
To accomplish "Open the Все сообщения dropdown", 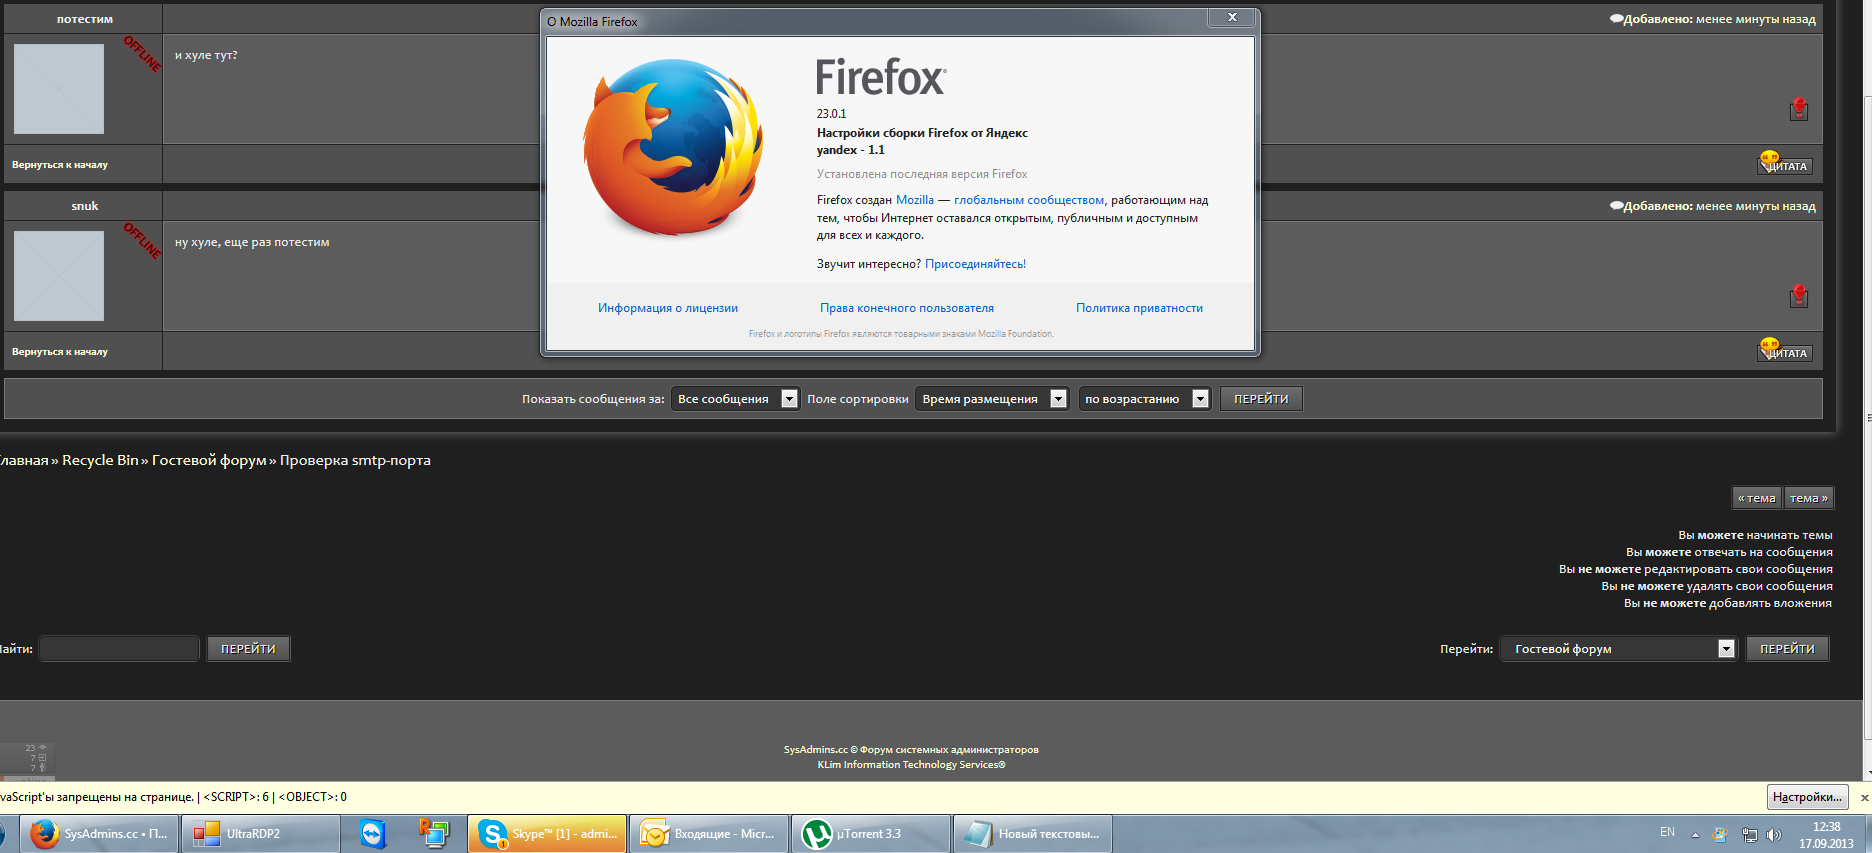I will click(735, 399).
